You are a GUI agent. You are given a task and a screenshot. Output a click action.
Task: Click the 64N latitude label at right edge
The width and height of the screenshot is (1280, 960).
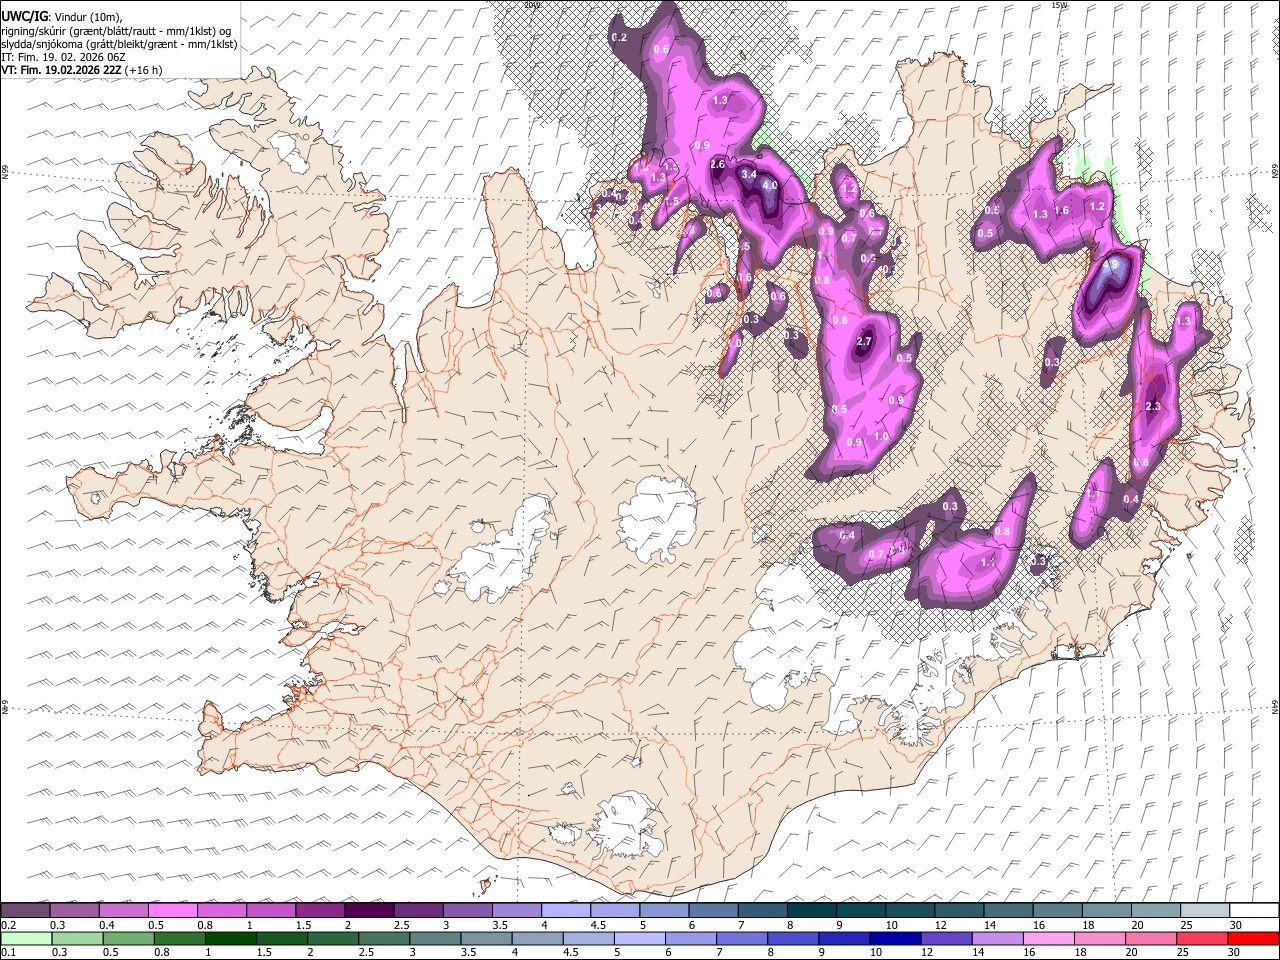click(x=1274, y=706)
